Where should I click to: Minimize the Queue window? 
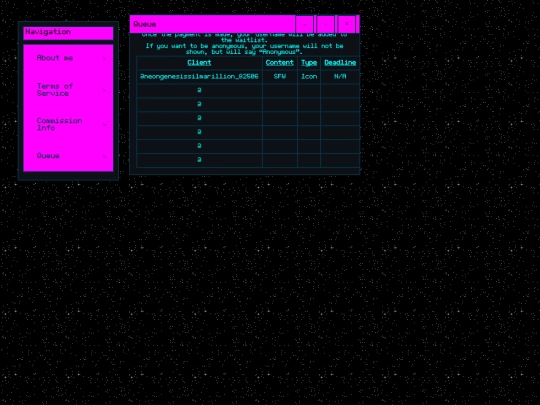pos(304,24)
